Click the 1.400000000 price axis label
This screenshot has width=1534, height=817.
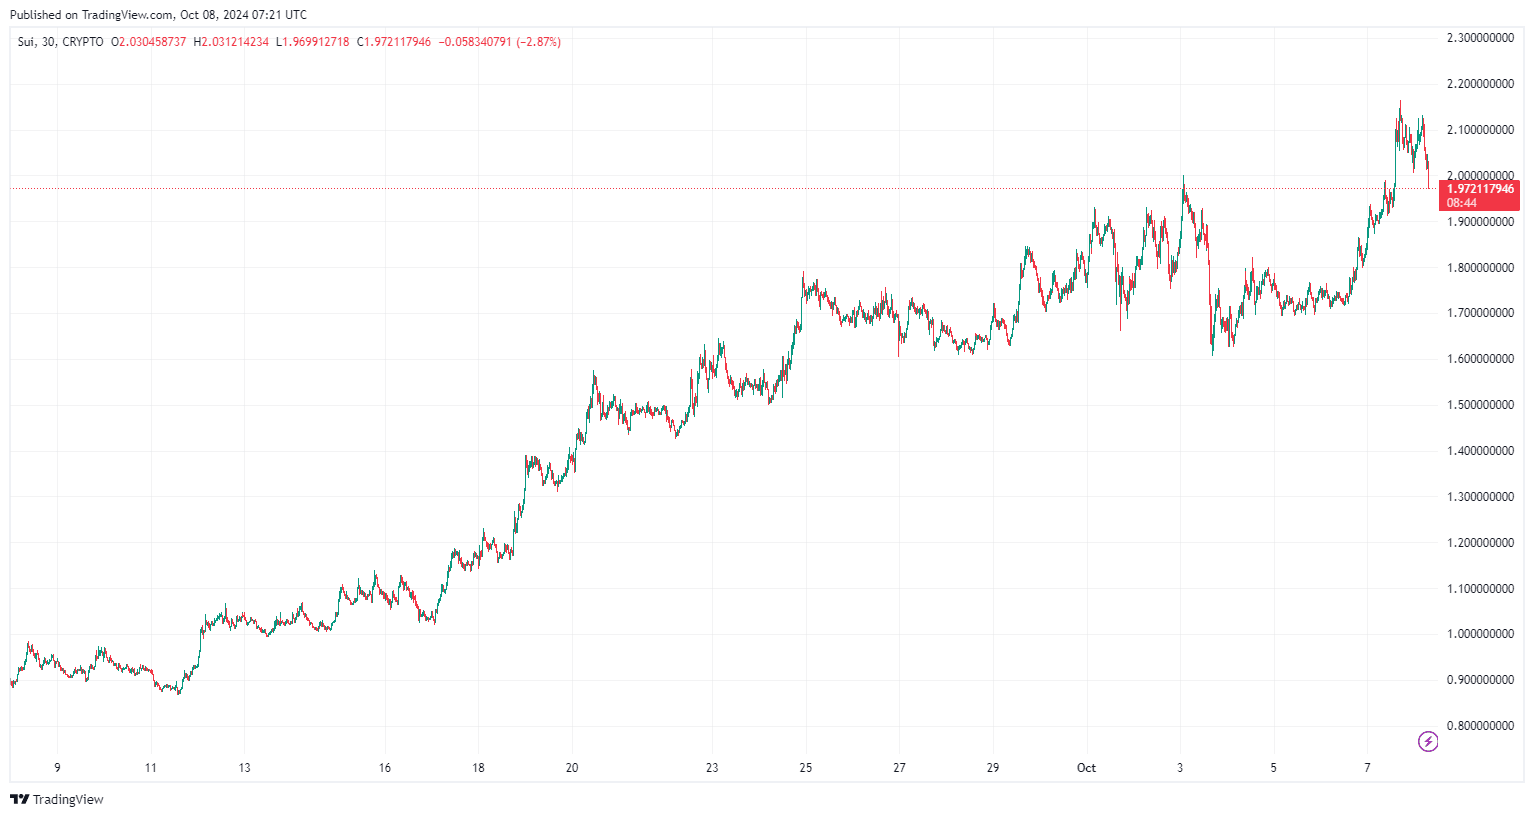click(x=1480, y=451)
